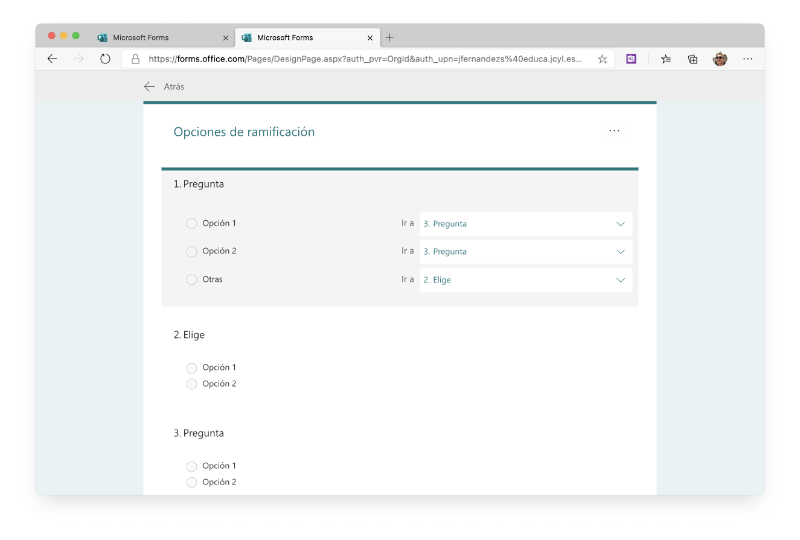Viewport: 800px width, 540px height.
Task: Open a new tab with the plus icon
Action: tap(389, 37)
